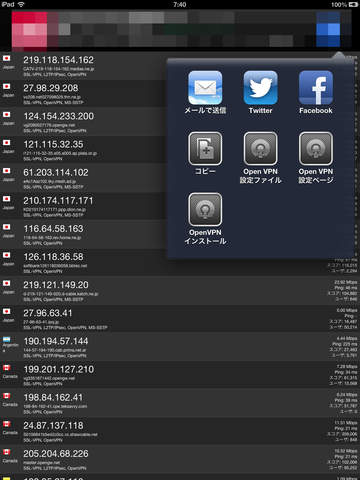The width and height of the screenshot is (360, 480).
Task: Tap Canada flag beside 198.84.162.41
Action: (7, 396)
